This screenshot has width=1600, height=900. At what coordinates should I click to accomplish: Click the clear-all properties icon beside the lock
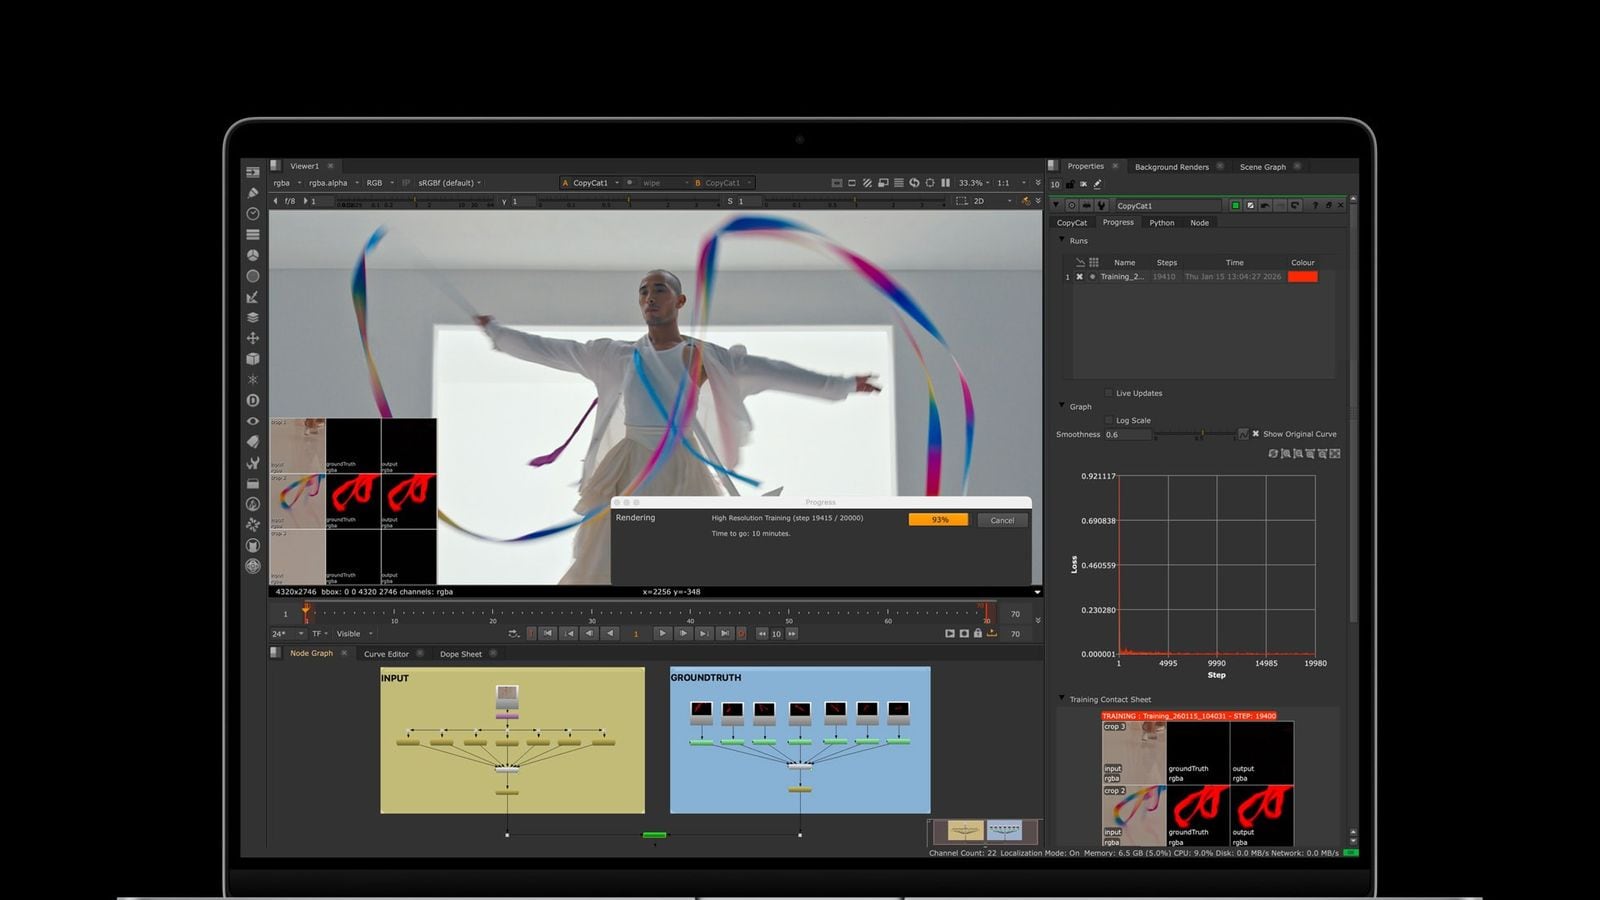[1083, 184]
